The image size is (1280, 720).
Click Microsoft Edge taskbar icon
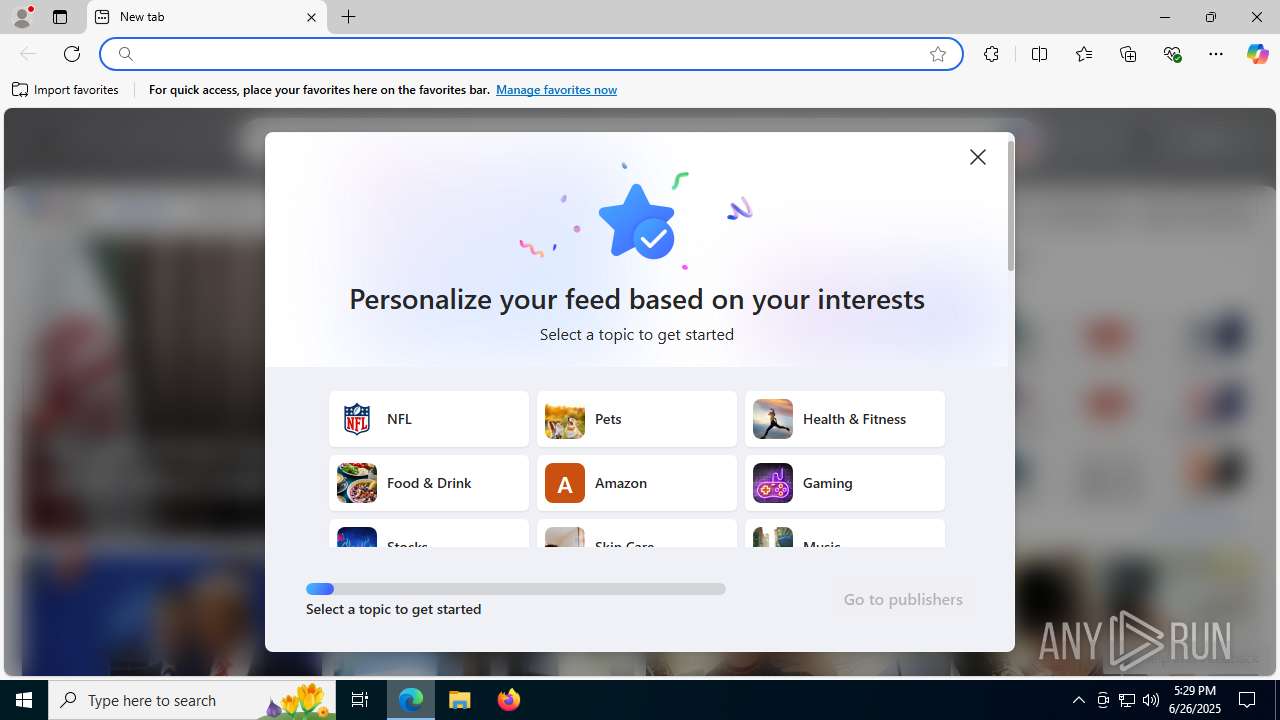[x=411, y=700]
